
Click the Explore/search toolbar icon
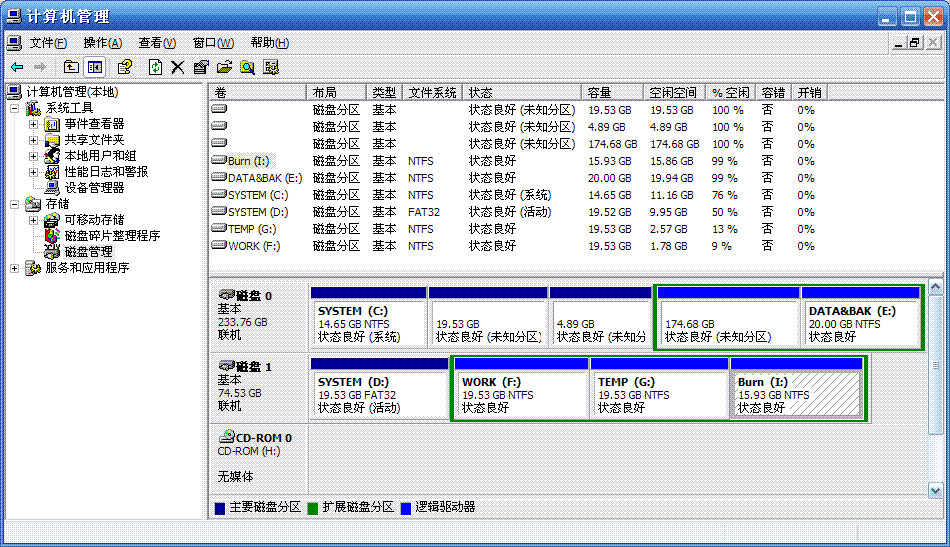tap(247, 67)
